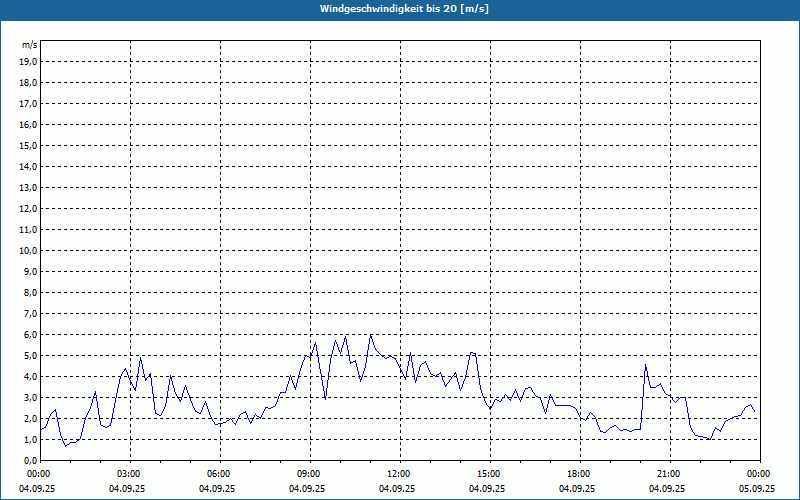Click the '06:00' x-axis time label
This screenshot has width=800, height=500.
220,474
